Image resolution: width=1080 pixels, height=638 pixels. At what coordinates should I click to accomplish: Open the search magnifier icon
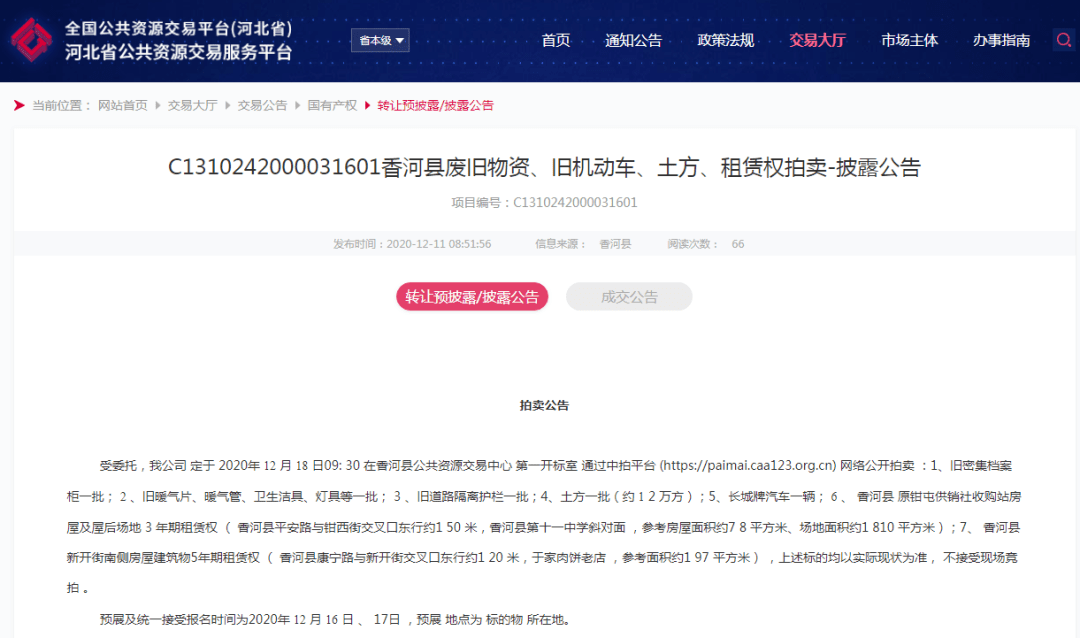[1063, 40]
